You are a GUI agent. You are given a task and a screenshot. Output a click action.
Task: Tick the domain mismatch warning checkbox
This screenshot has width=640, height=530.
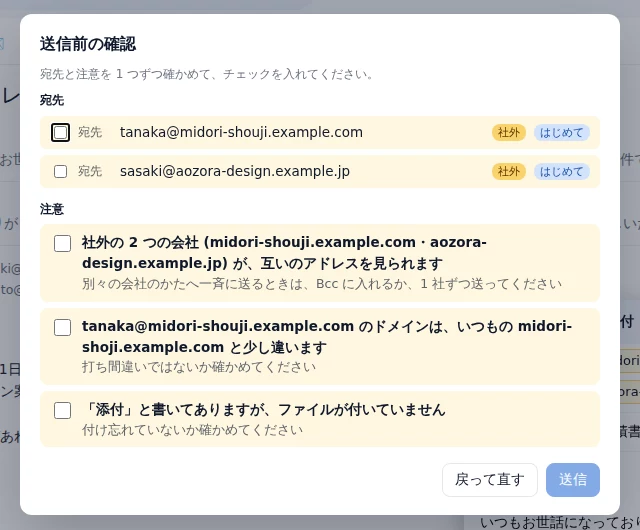pos(62,327)
